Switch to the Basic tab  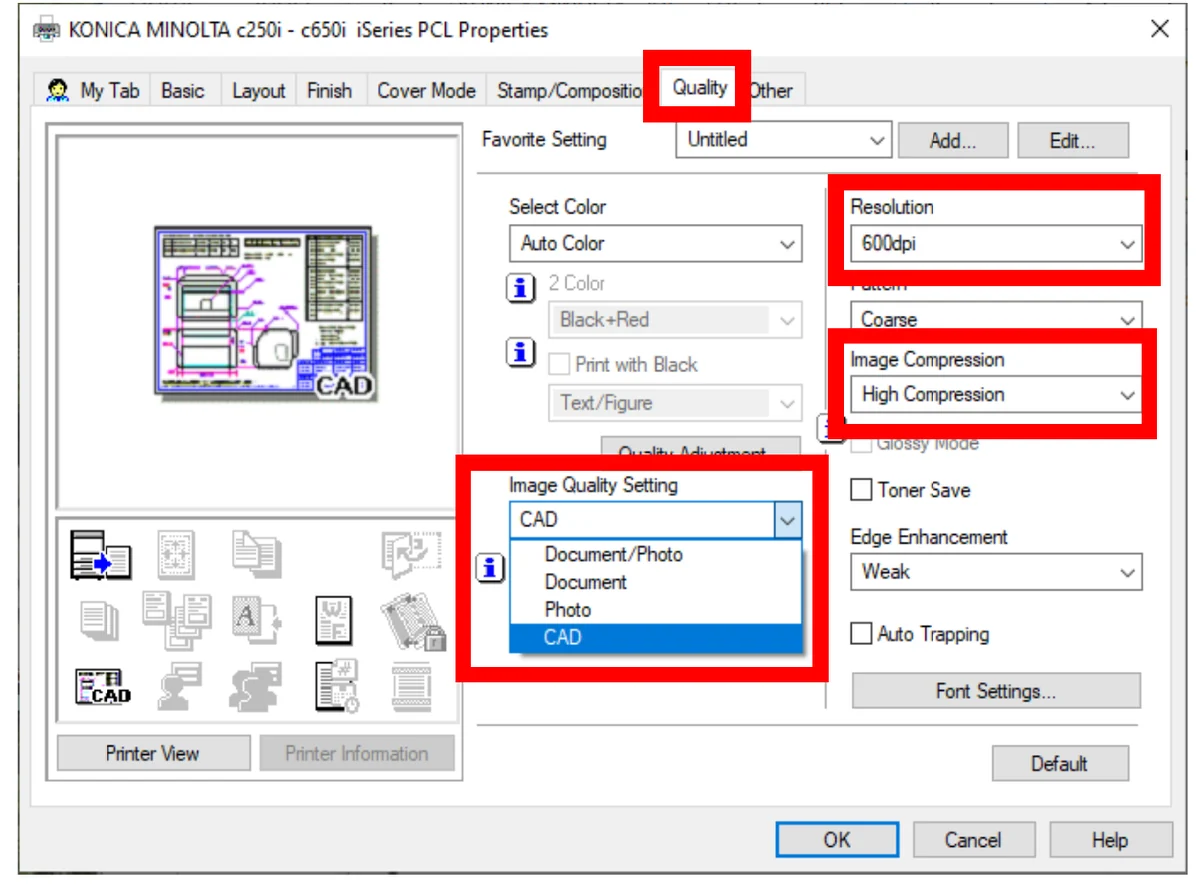182,90
